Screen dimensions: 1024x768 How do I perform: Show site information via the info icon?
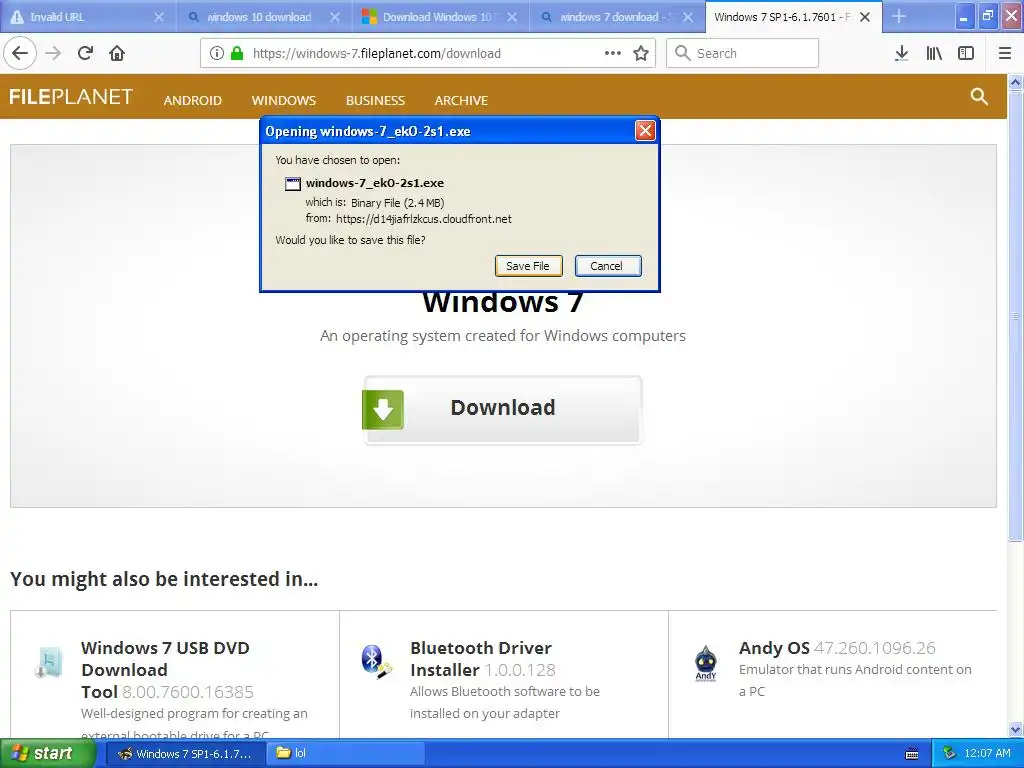pos(217,53)
